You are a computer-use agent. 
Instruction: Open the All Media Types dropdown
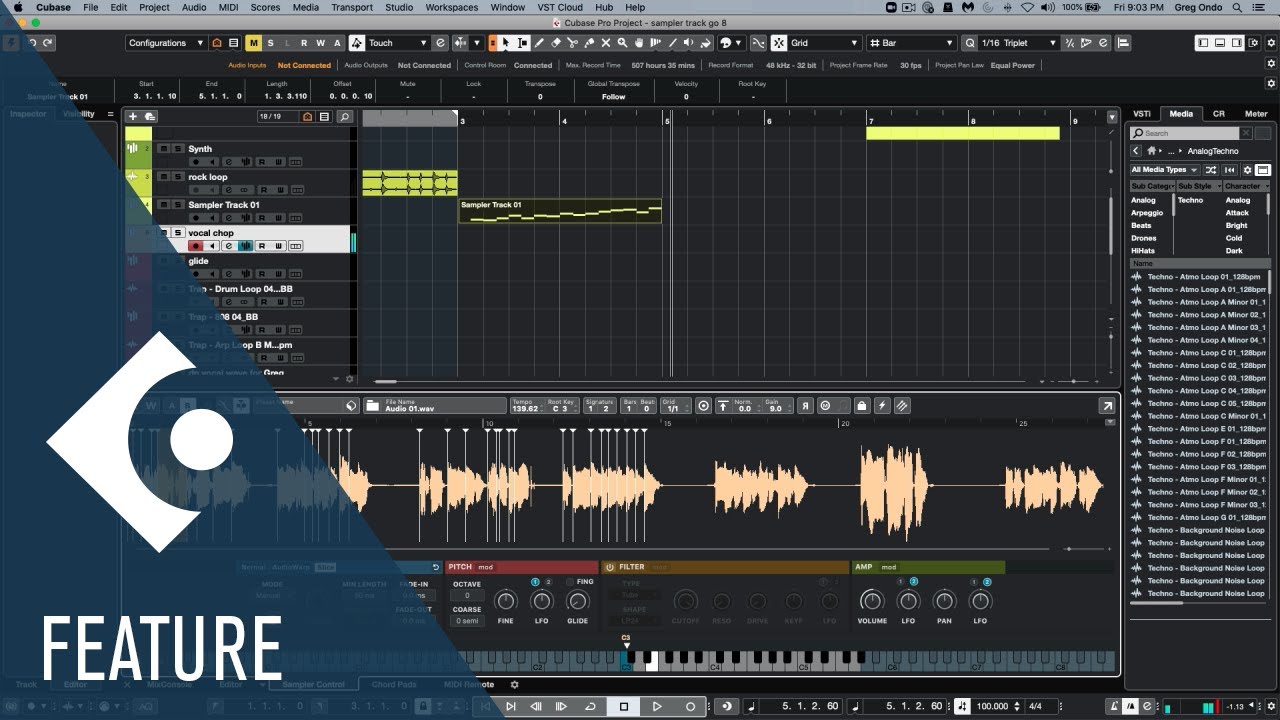pos(1165,170)
